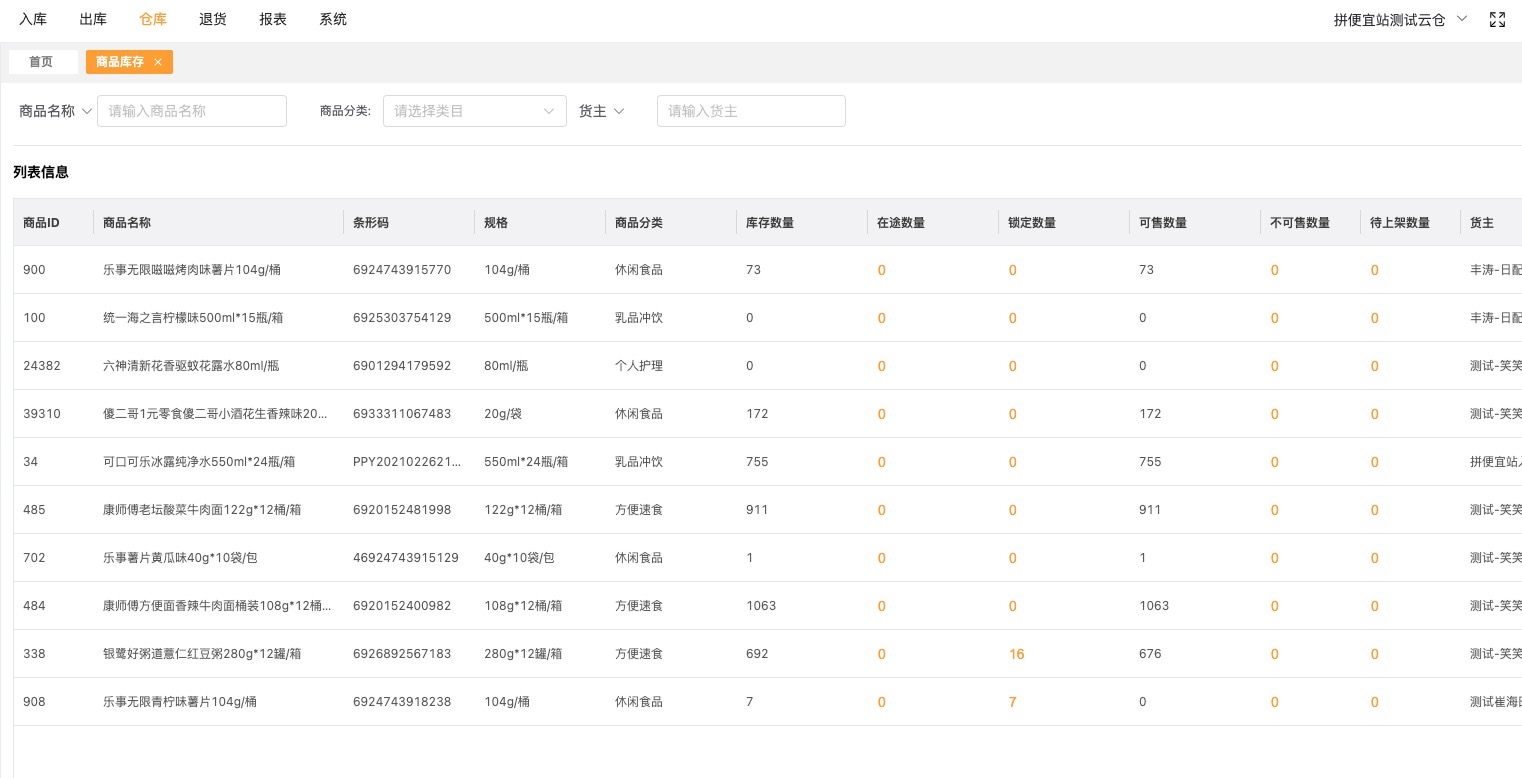Click barcode 6920152400982
The image size is (1522, 778).
pos(402,606)
